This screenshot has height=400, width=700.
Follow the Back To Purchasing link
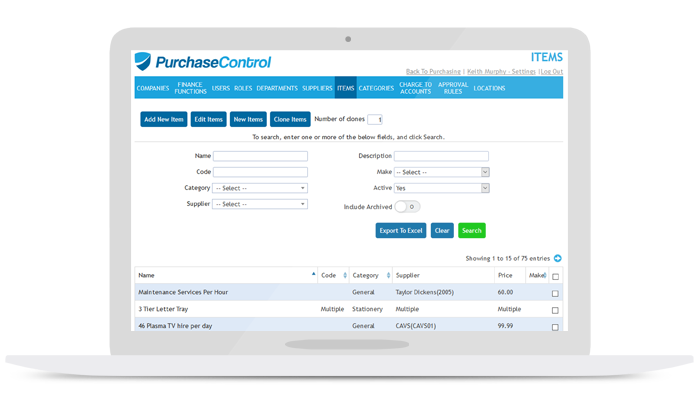click(x=433, y=71)
